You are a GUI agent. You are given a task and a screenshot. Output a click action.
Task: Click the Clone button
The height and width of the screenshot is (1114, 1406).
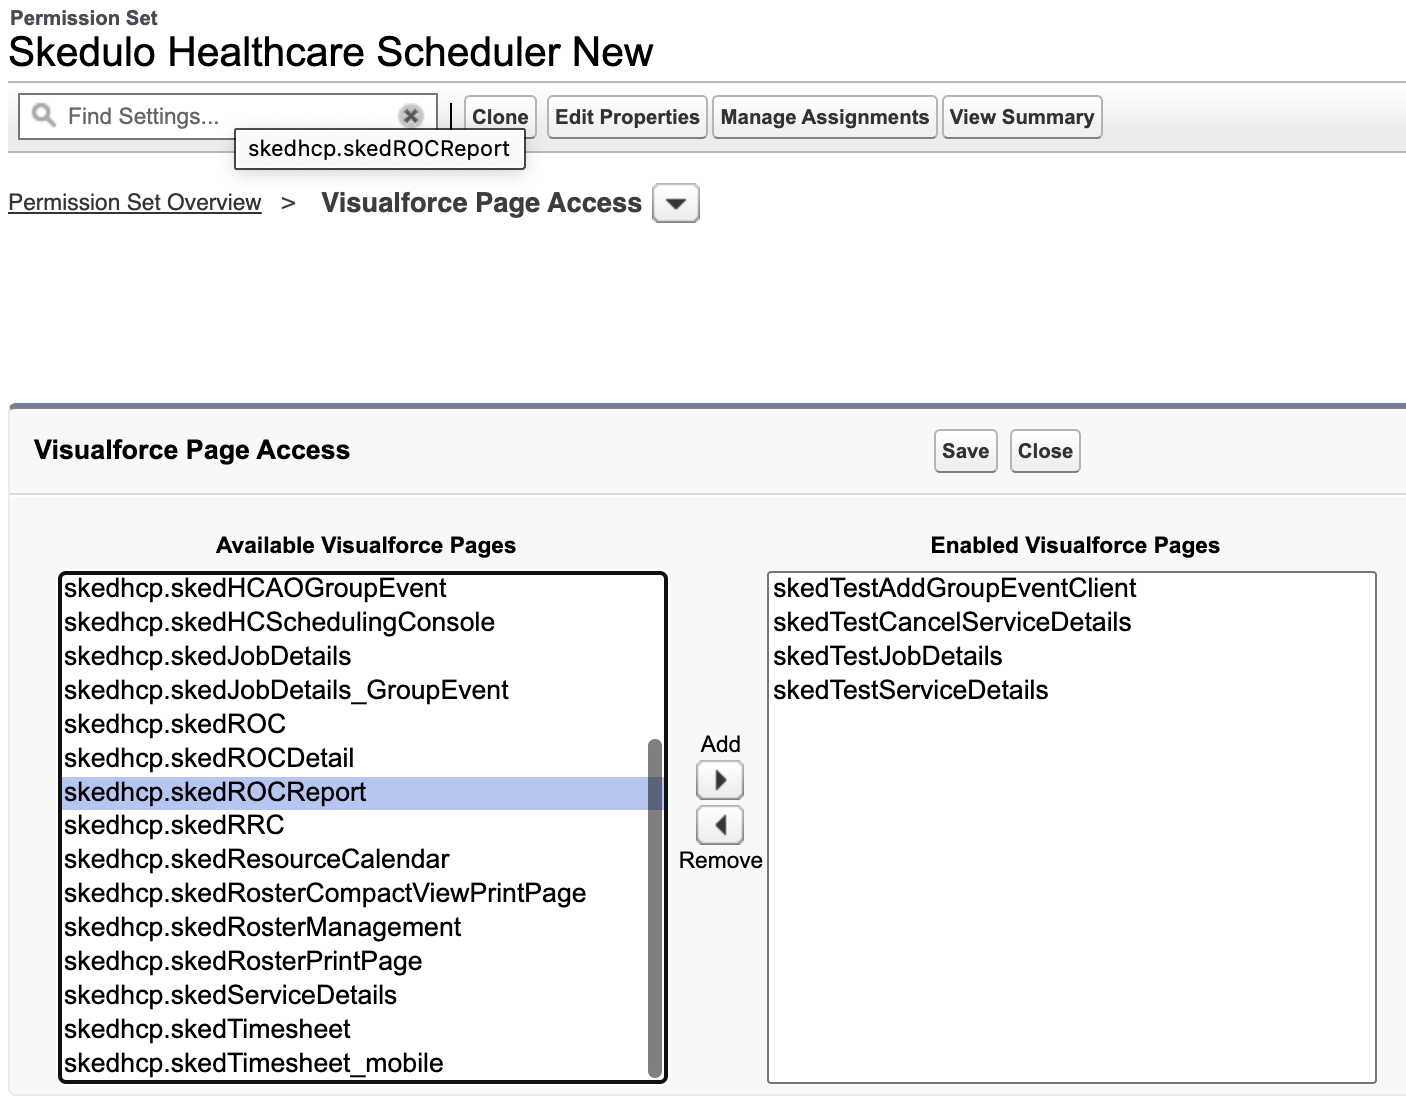500,117
